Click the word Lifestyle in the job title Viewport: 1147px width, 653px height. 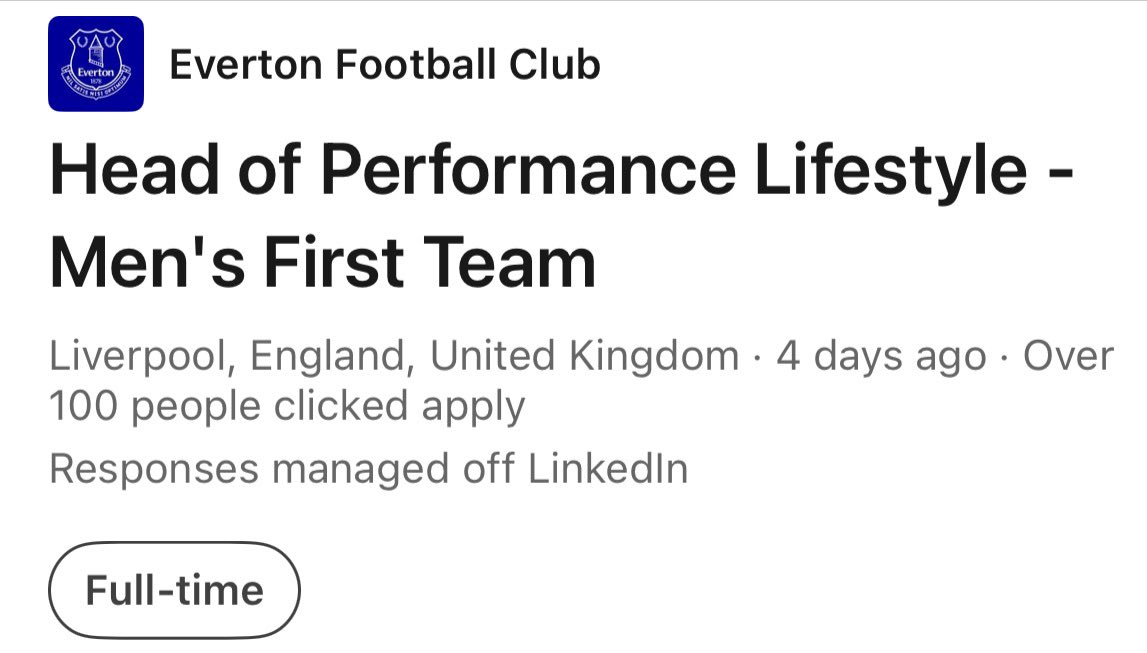point(891,171)
